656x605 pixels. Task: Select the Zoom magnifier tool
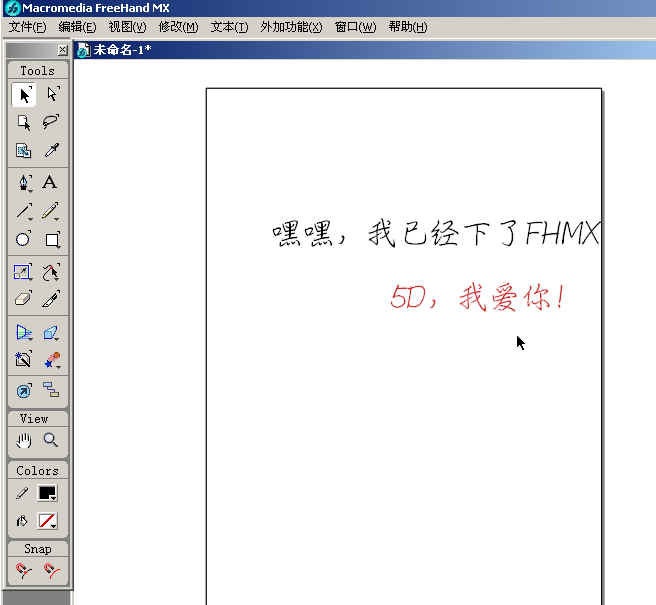pos(51,440)
